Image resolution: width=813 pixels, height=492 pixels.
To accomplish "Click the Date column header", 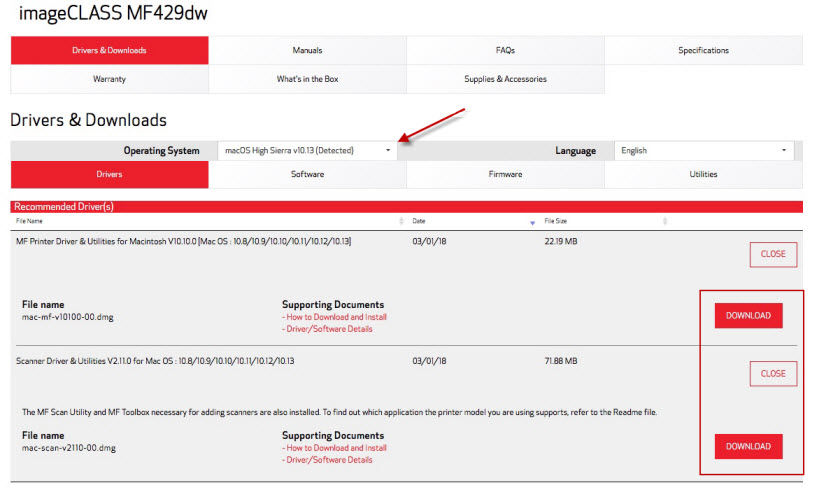I will pyautogui.click(x=419, y=221).
